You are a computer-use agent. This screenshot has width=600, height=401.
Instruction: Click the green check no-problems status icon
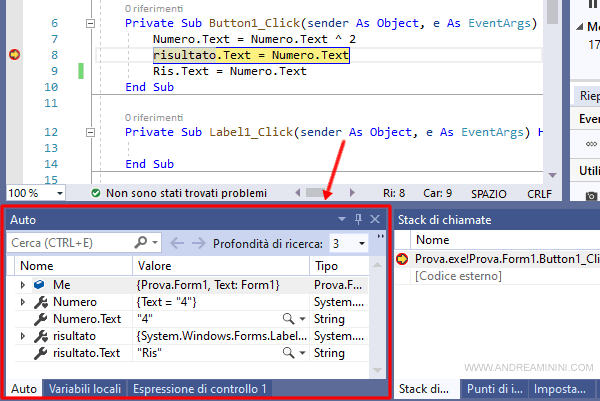point(95,192)
